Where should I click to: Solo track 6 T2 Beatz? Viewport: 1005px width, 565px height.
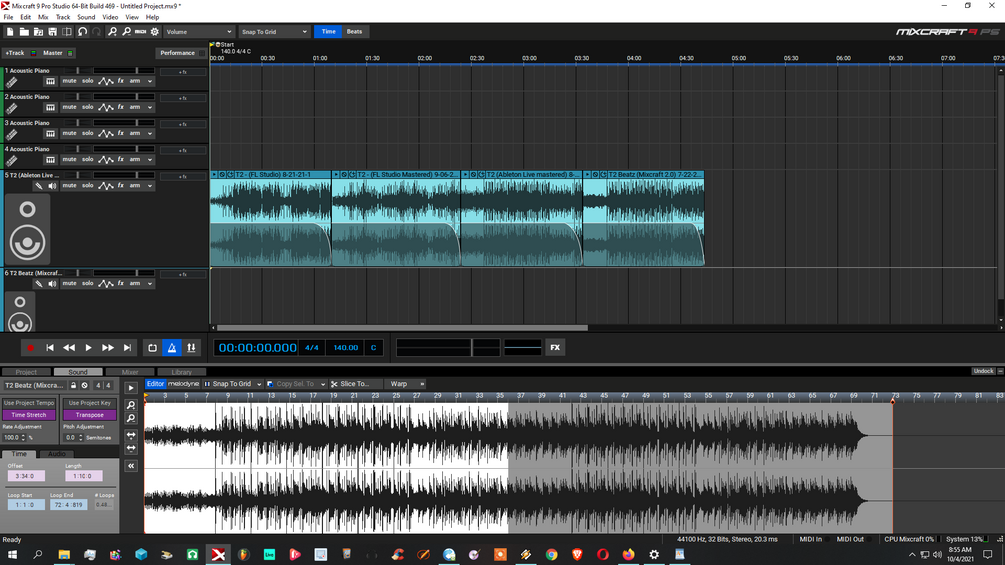(x=88, y=284)
